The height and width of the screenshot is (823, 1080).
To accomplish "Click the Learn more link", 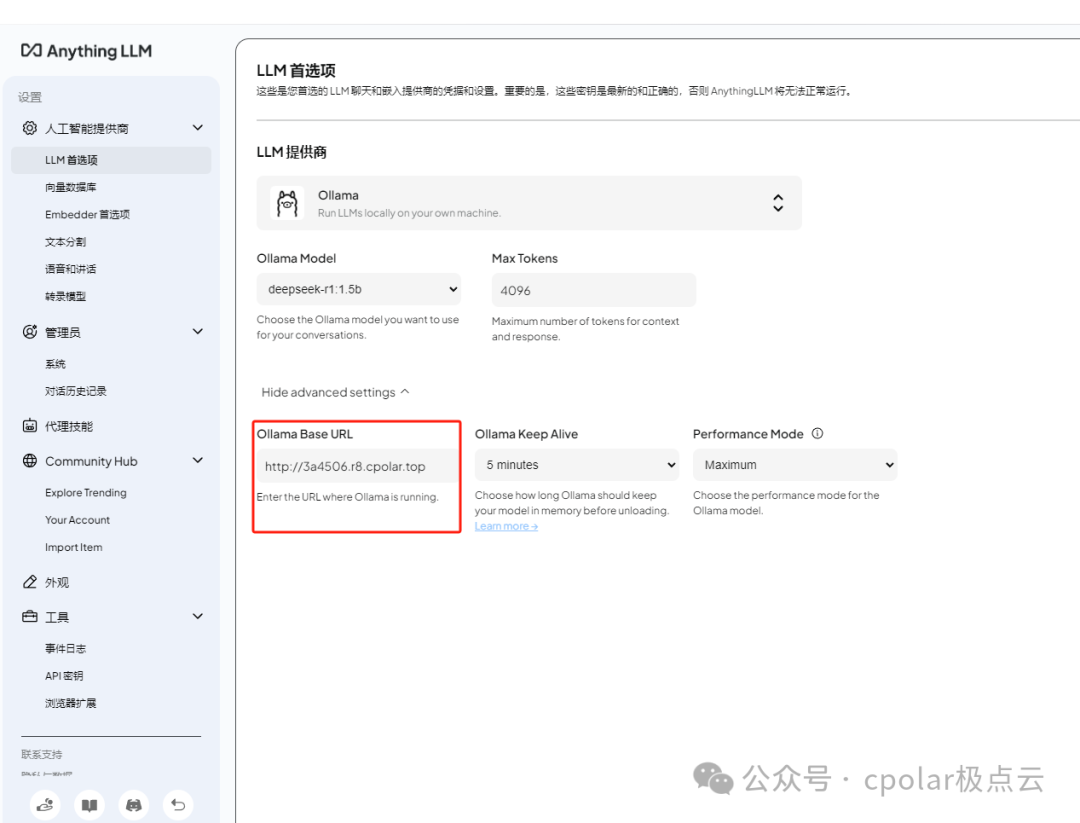I will pos(506,526).
